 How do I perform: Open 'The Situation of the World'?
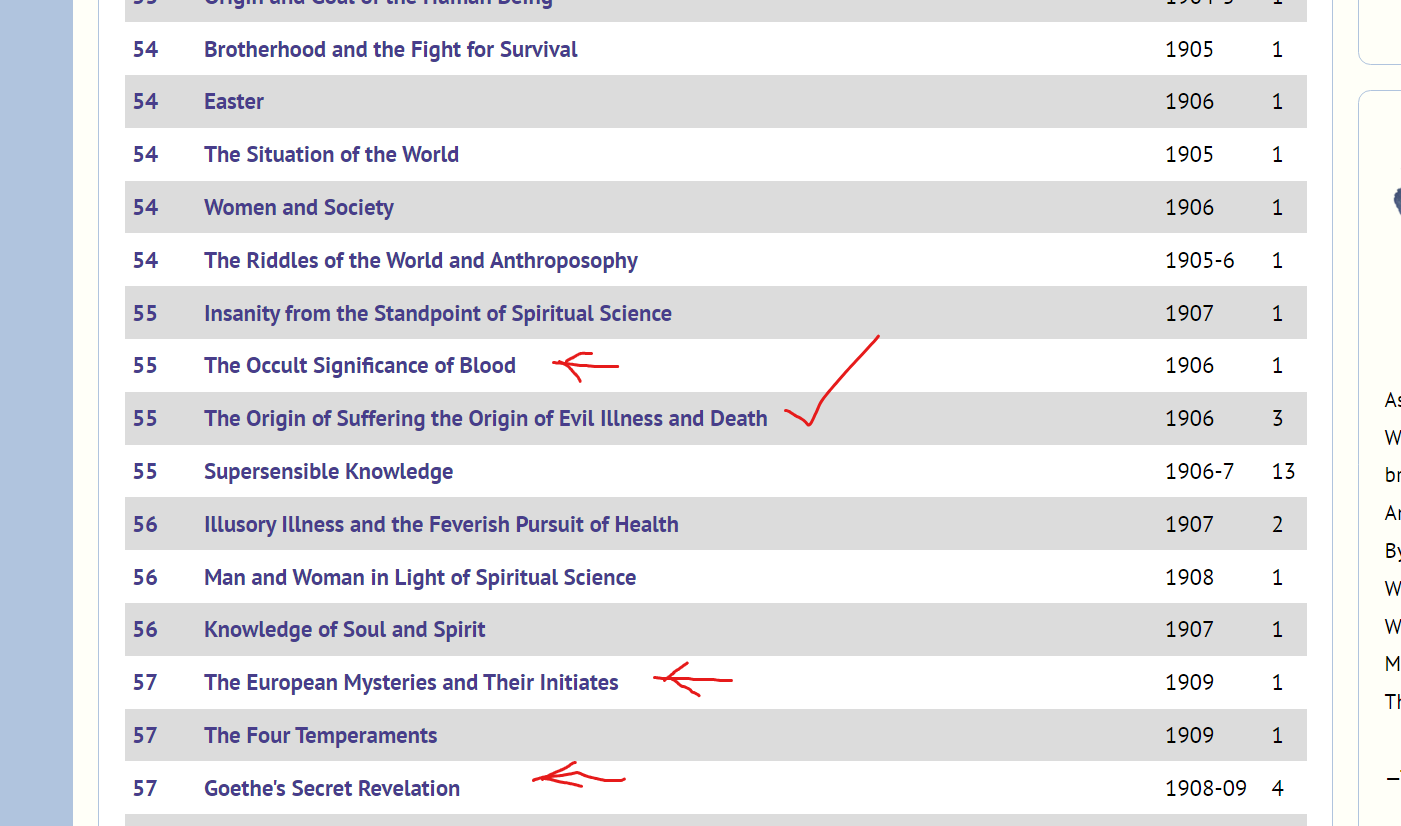point(331,155)
